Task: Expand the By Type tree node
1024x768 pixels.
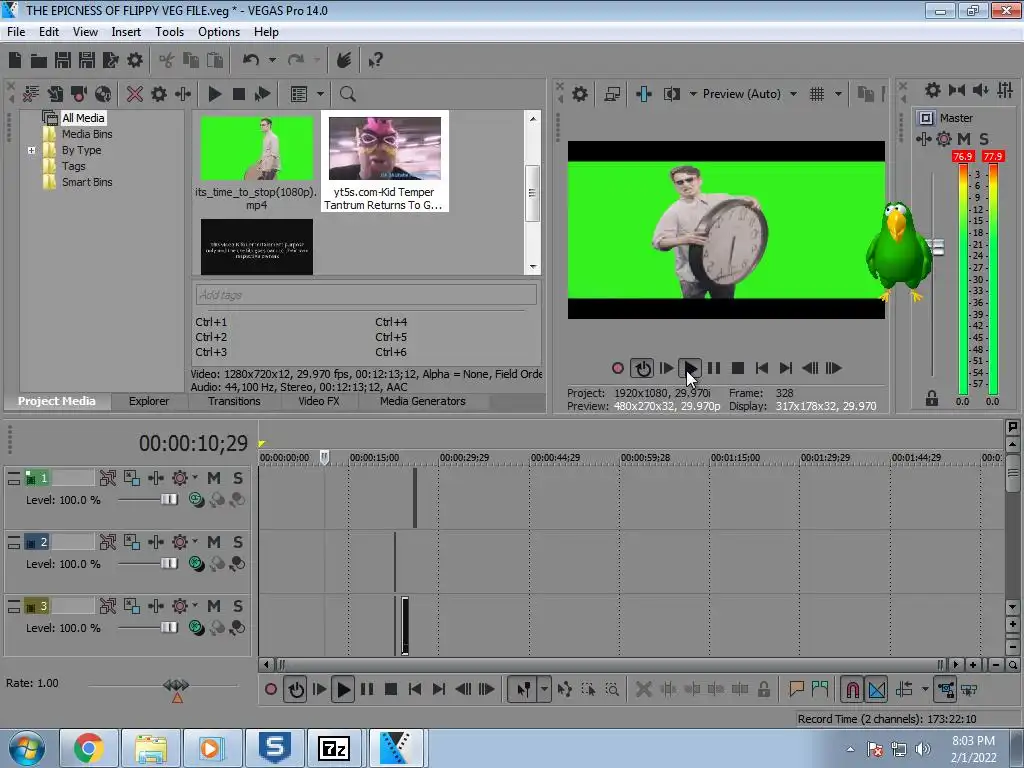Action: [x=31, y=150]
